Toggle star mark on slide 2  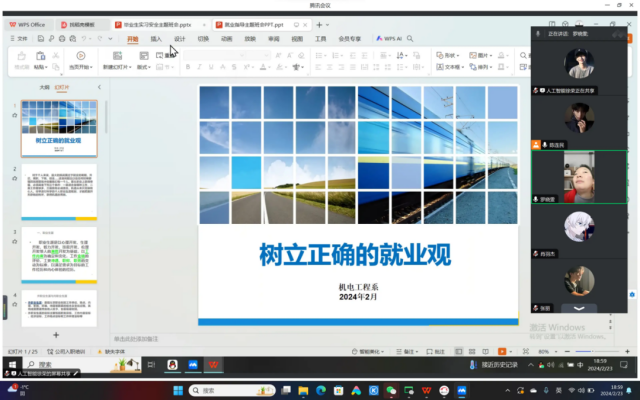coord(14,180)
